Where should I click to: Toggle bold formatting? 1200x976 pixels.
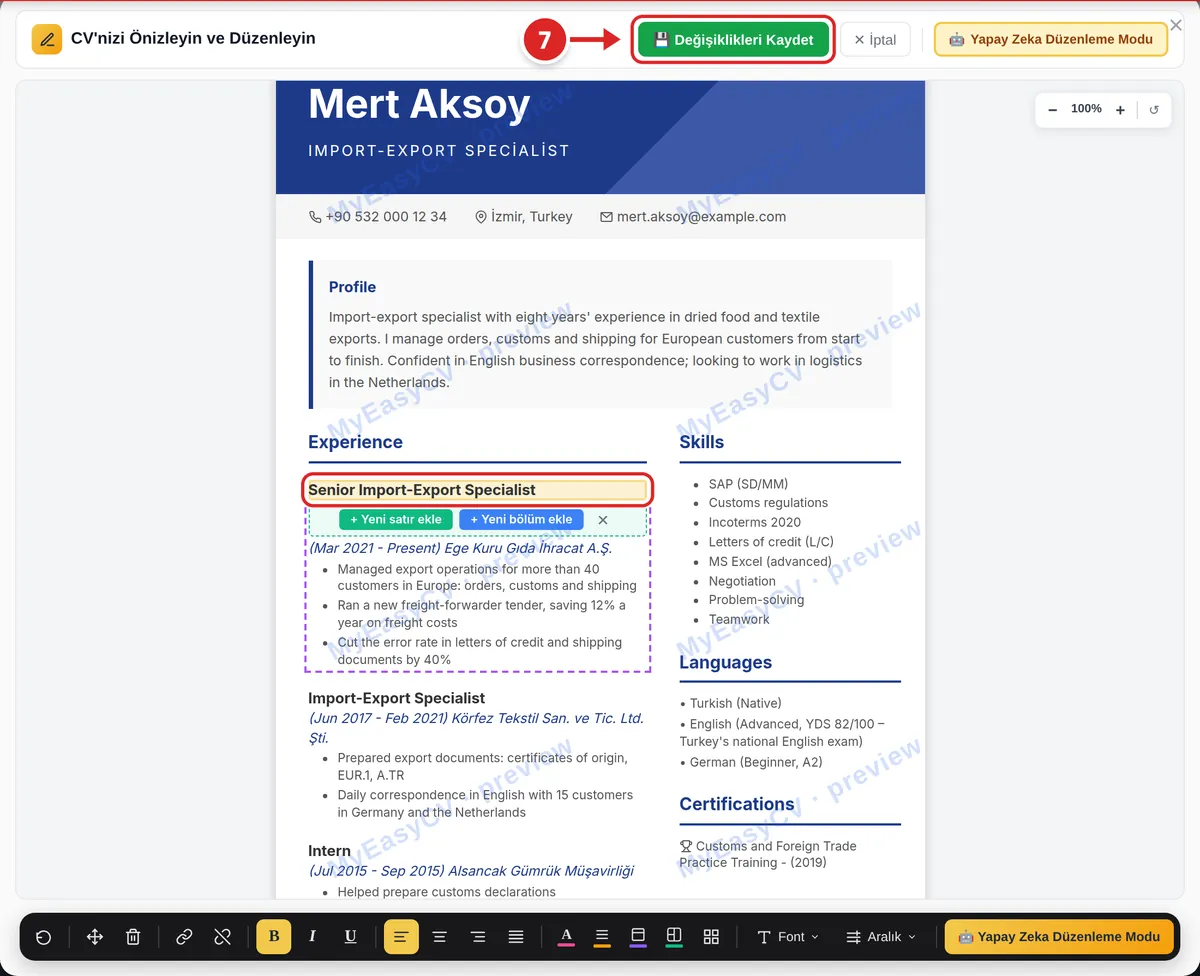274,937
